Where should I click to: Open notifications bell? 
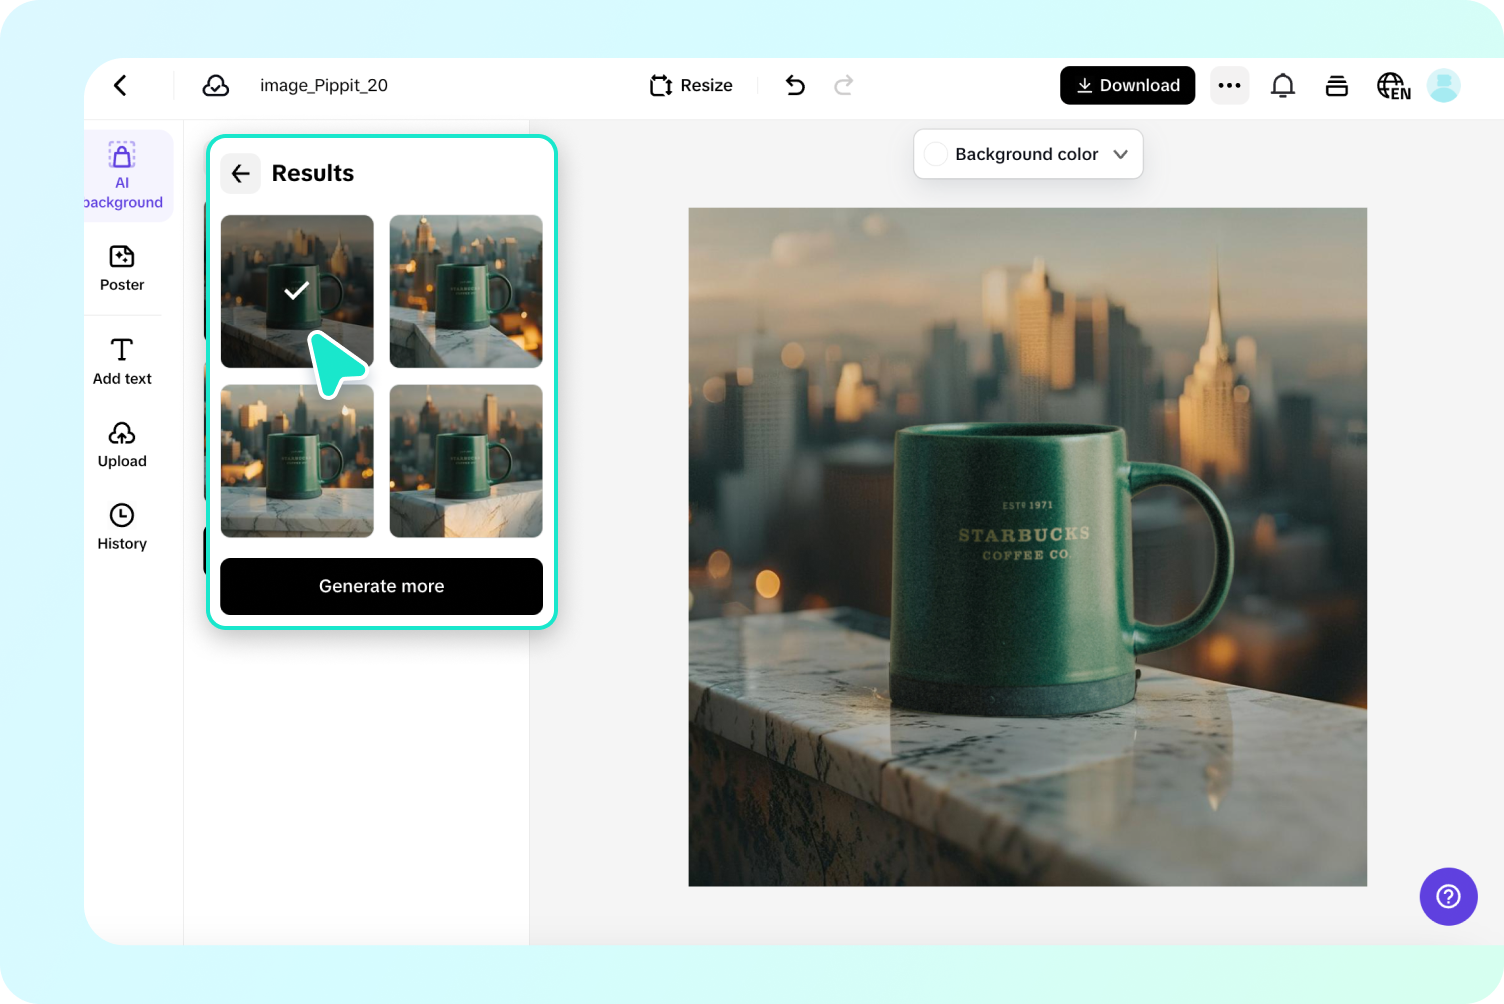pos(1283,86)
